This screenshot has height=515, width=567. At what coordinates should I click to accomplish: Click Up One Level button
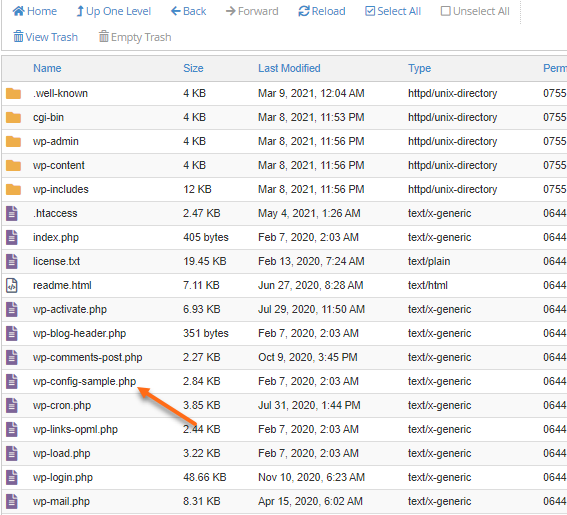pos(114,11)
